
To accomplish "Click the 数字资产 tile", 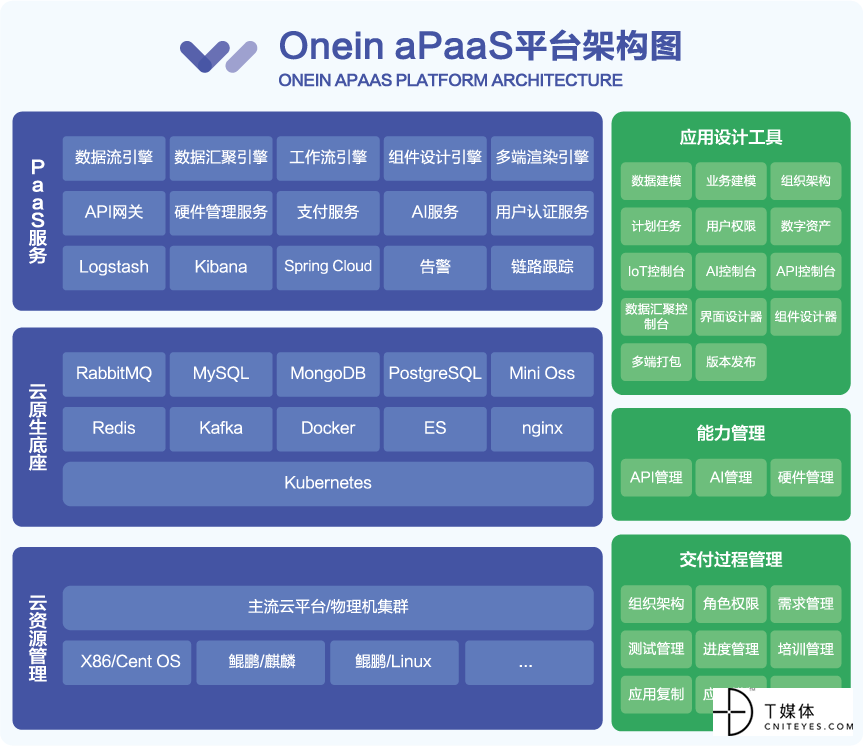I will coord(806,226).
